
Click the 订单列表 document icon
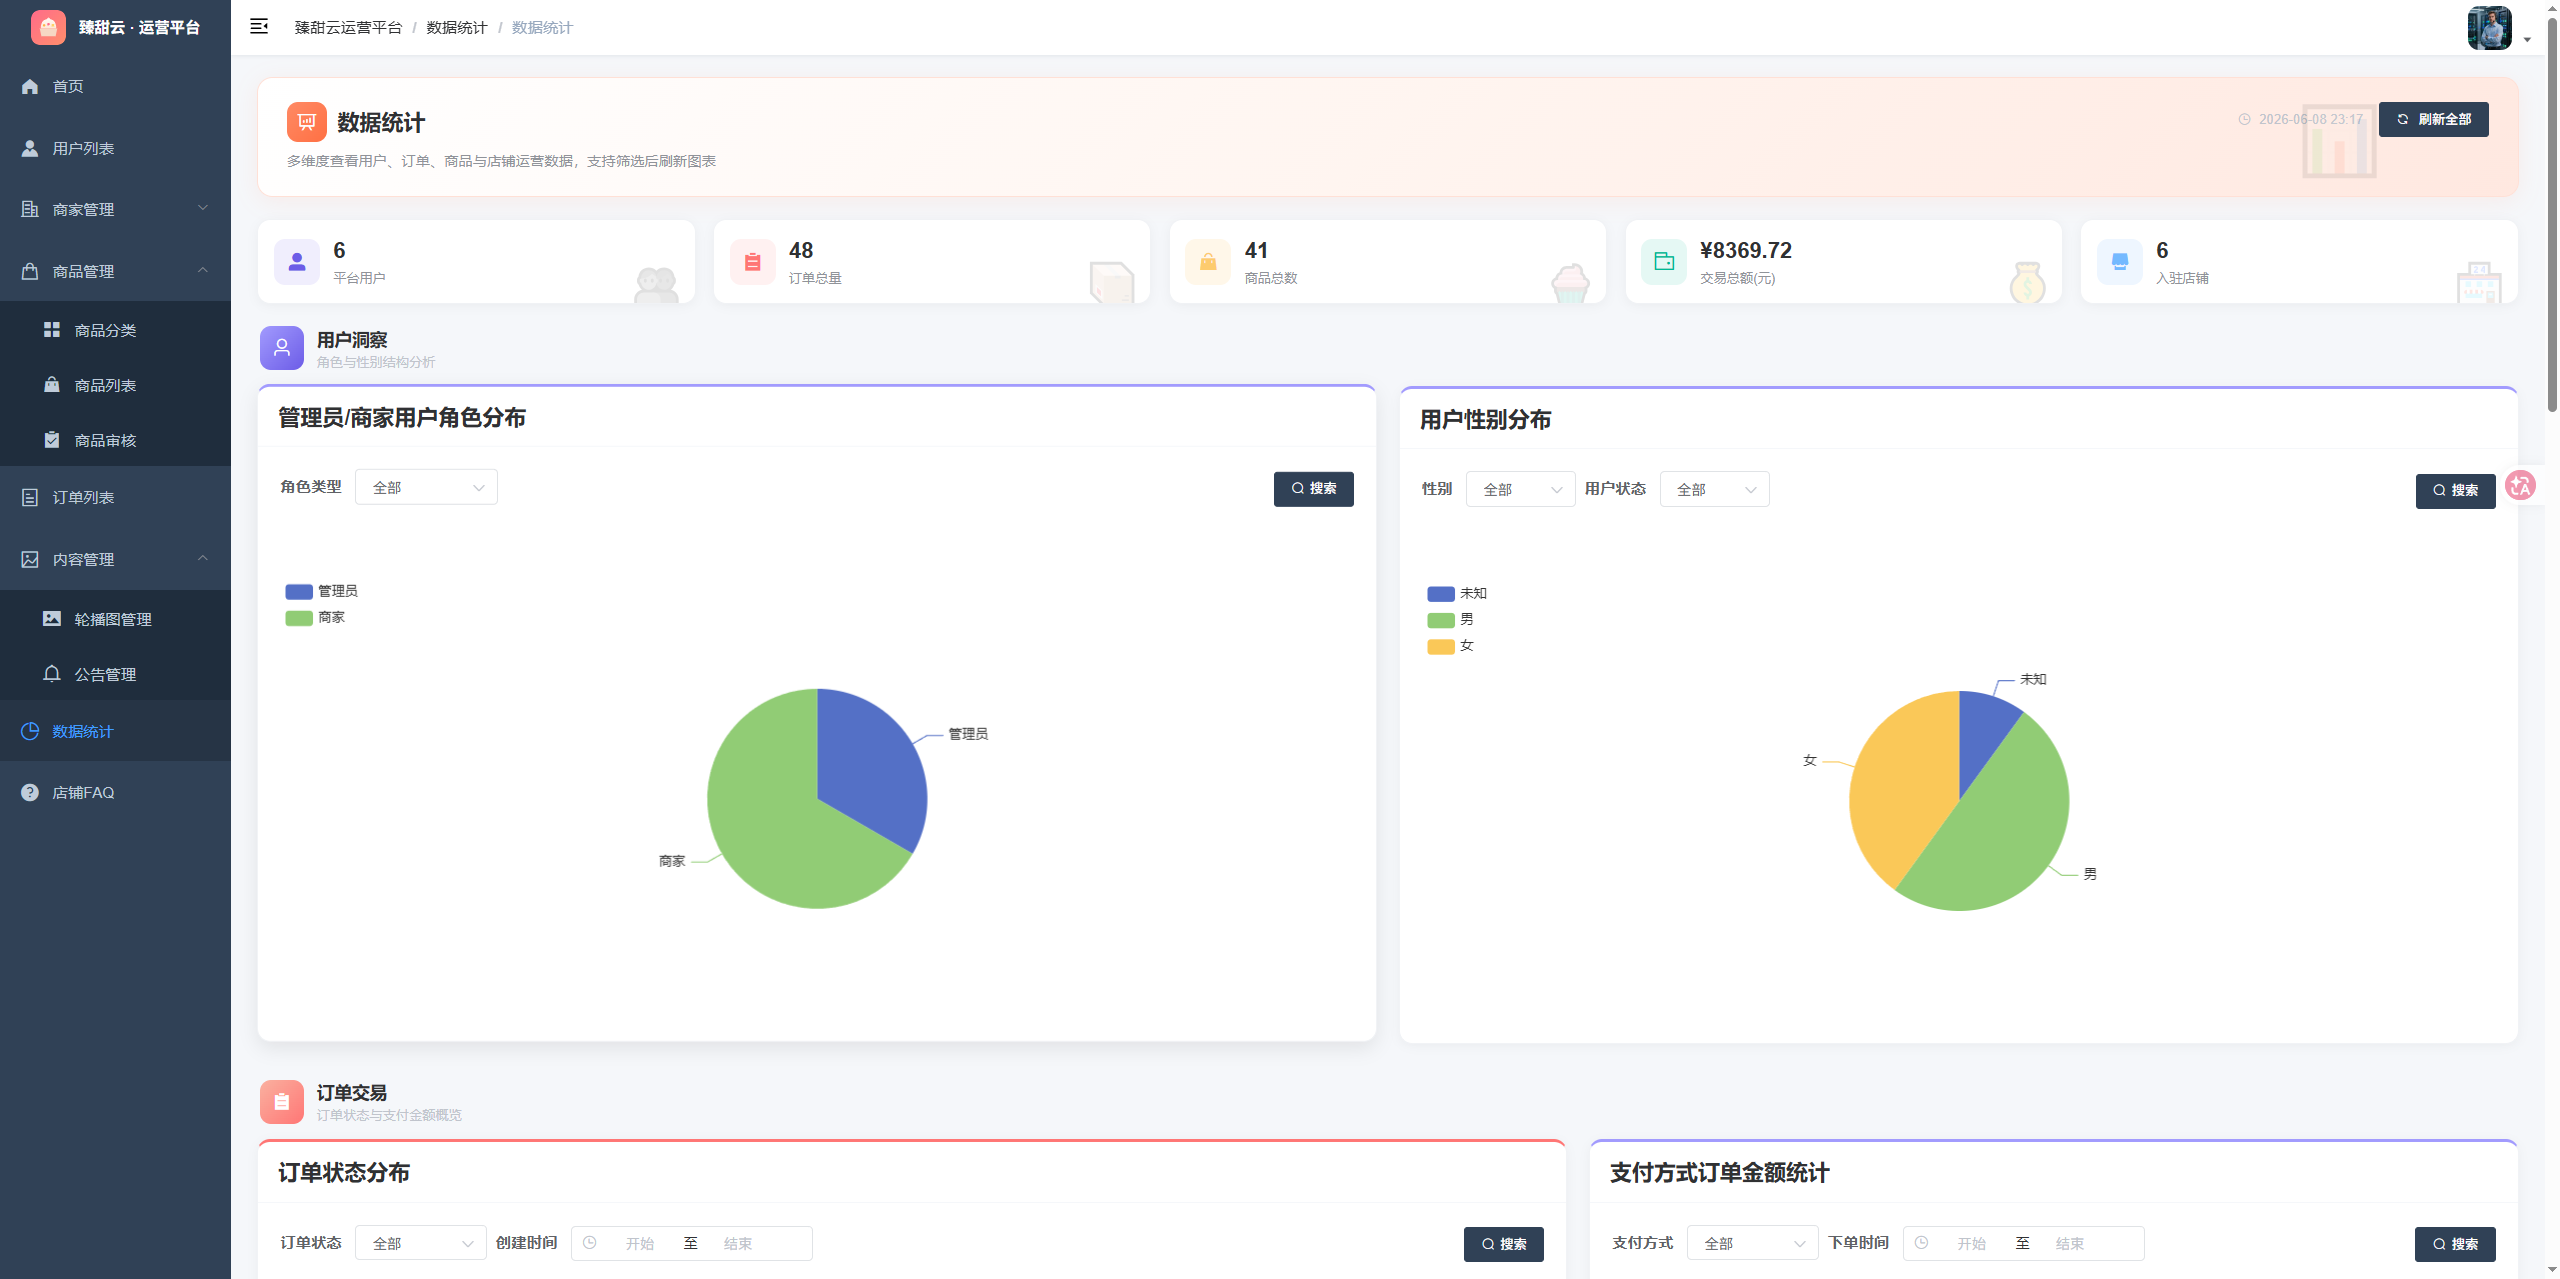tap(30, 497)
